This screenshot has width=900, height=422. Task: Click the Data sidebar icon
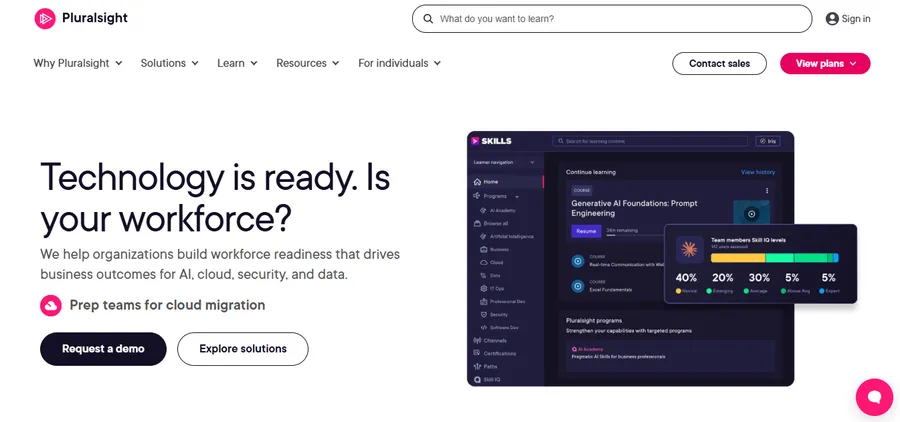(484, 276)
